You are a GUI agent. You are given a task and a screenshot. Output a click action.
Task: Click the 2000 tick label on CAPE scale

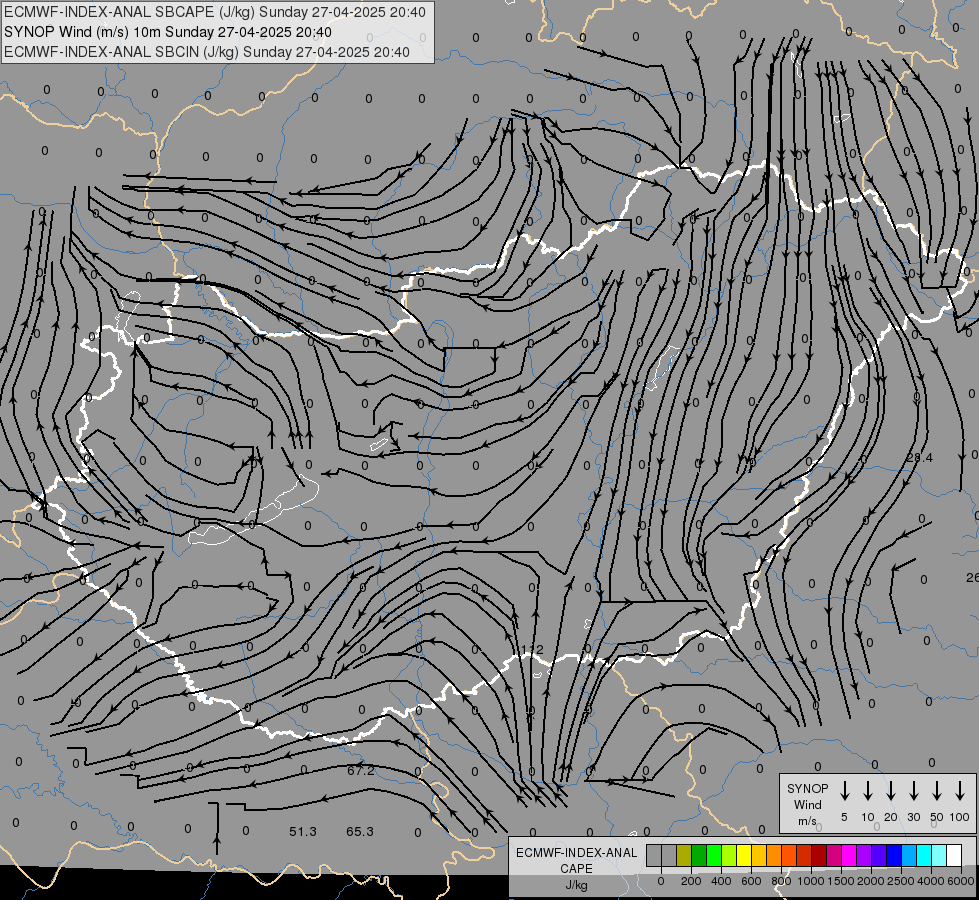tap(871, 881)
